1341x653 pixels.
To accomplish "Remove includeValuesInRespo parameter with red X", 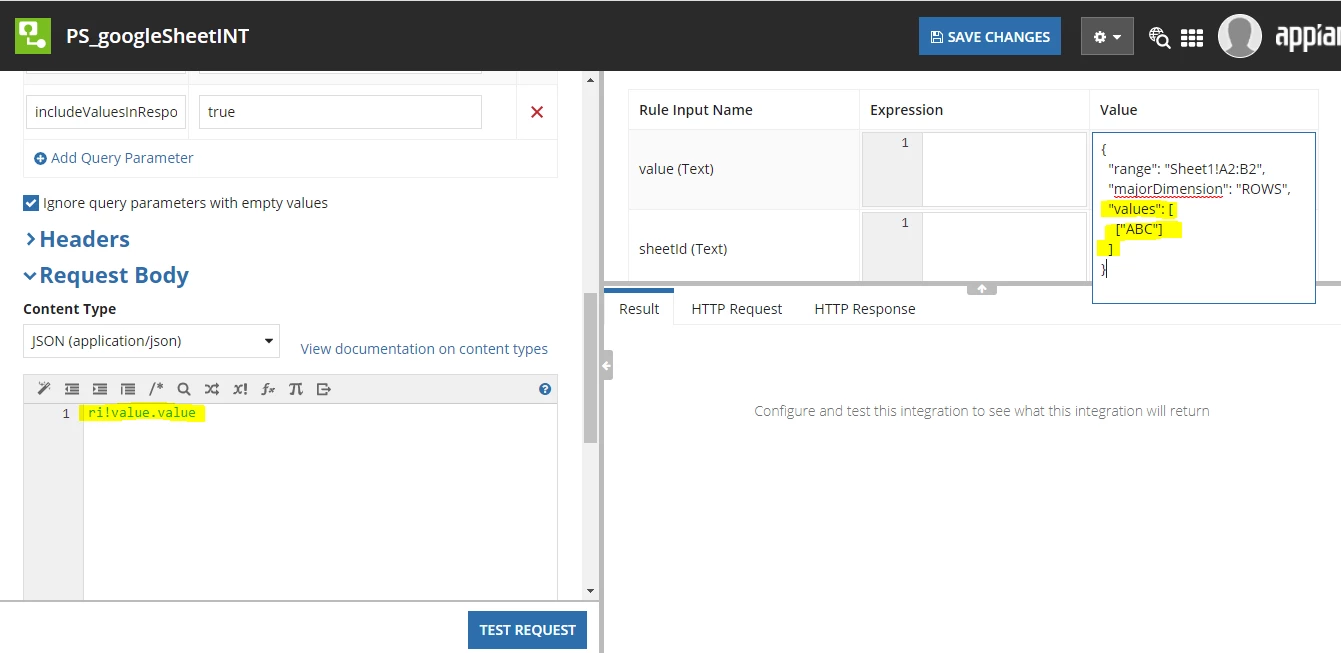I will pyautogui.click(x=537, y=112).
